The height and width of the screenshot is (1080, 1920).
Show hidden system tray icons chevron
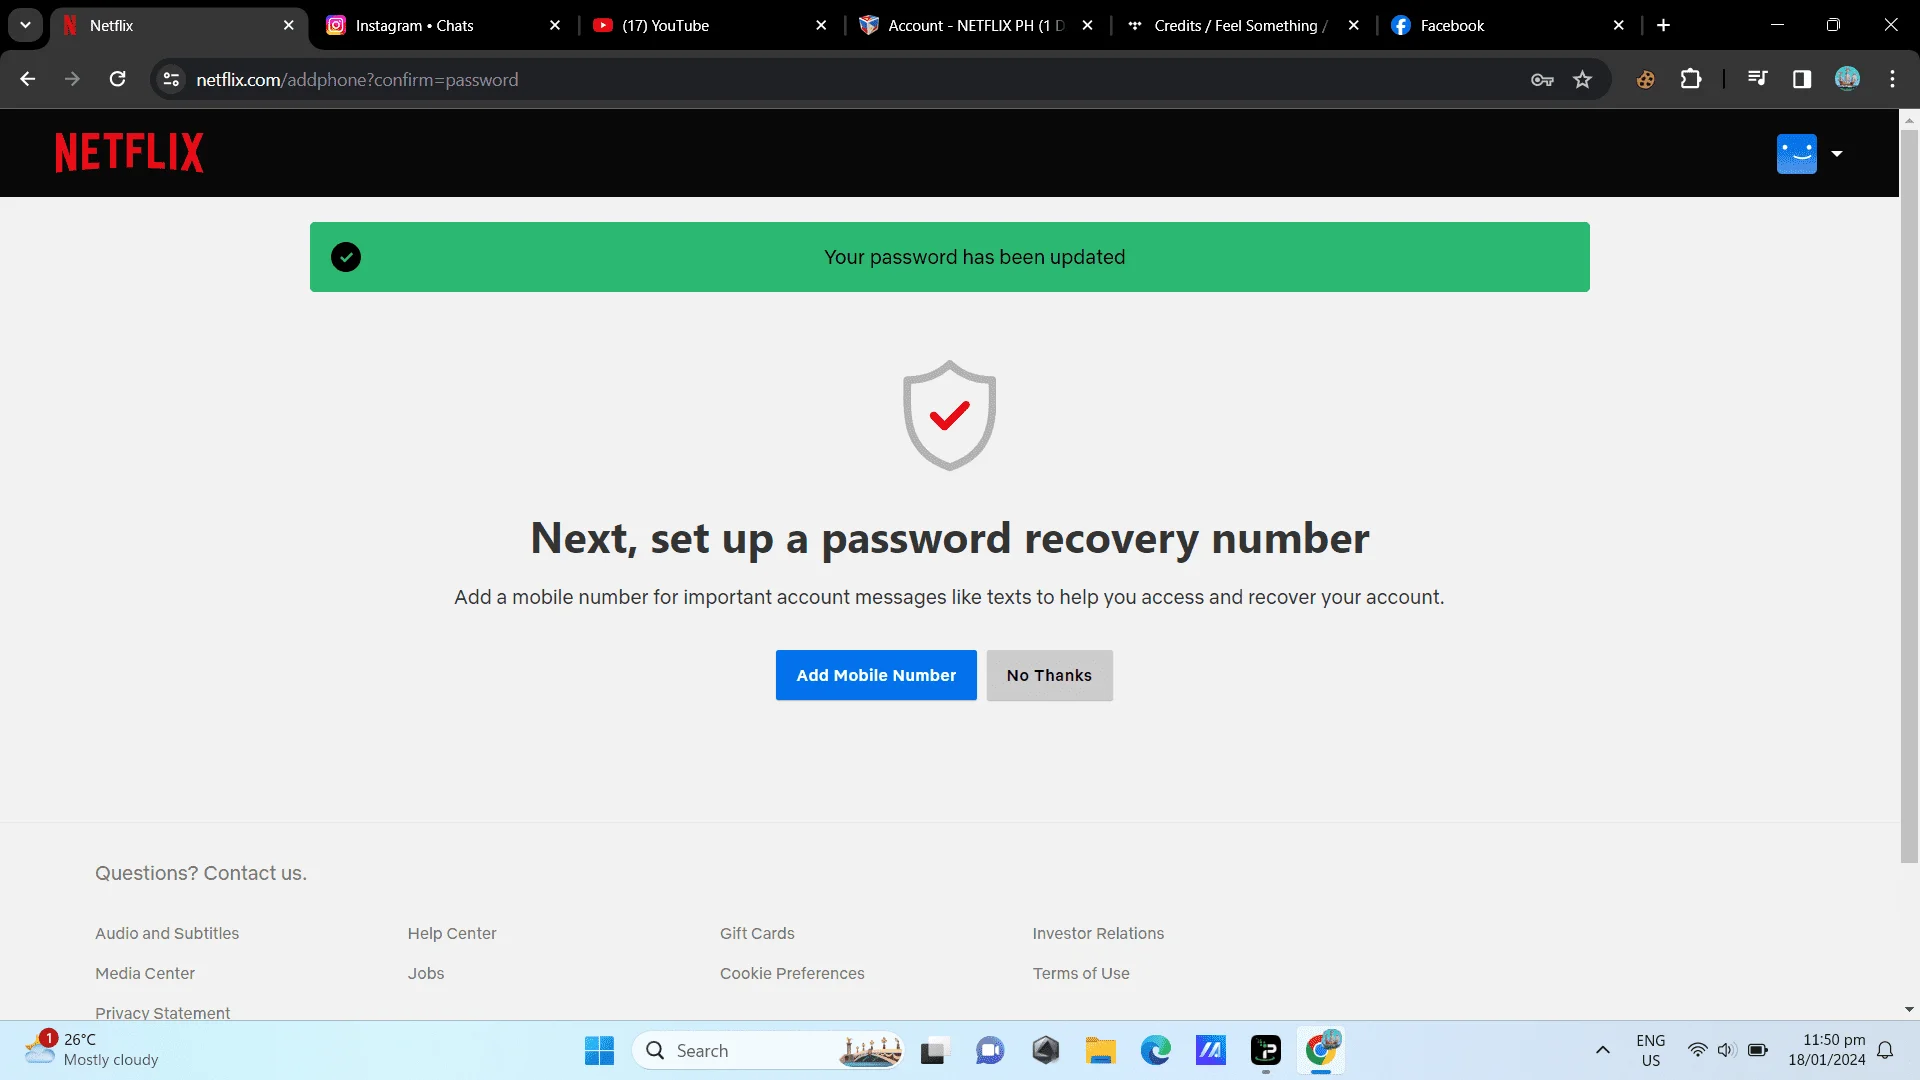[x=1602, y=1050]
